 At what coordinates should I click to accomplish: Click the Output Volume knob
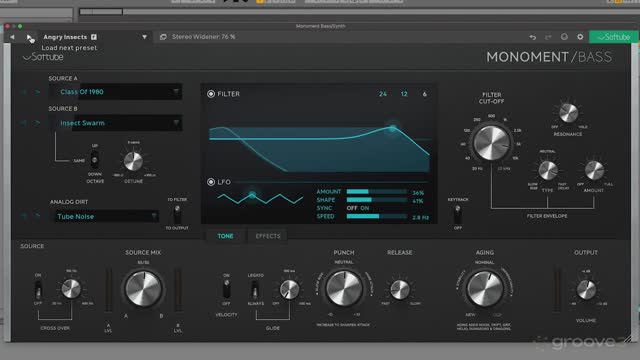[586, 289]
